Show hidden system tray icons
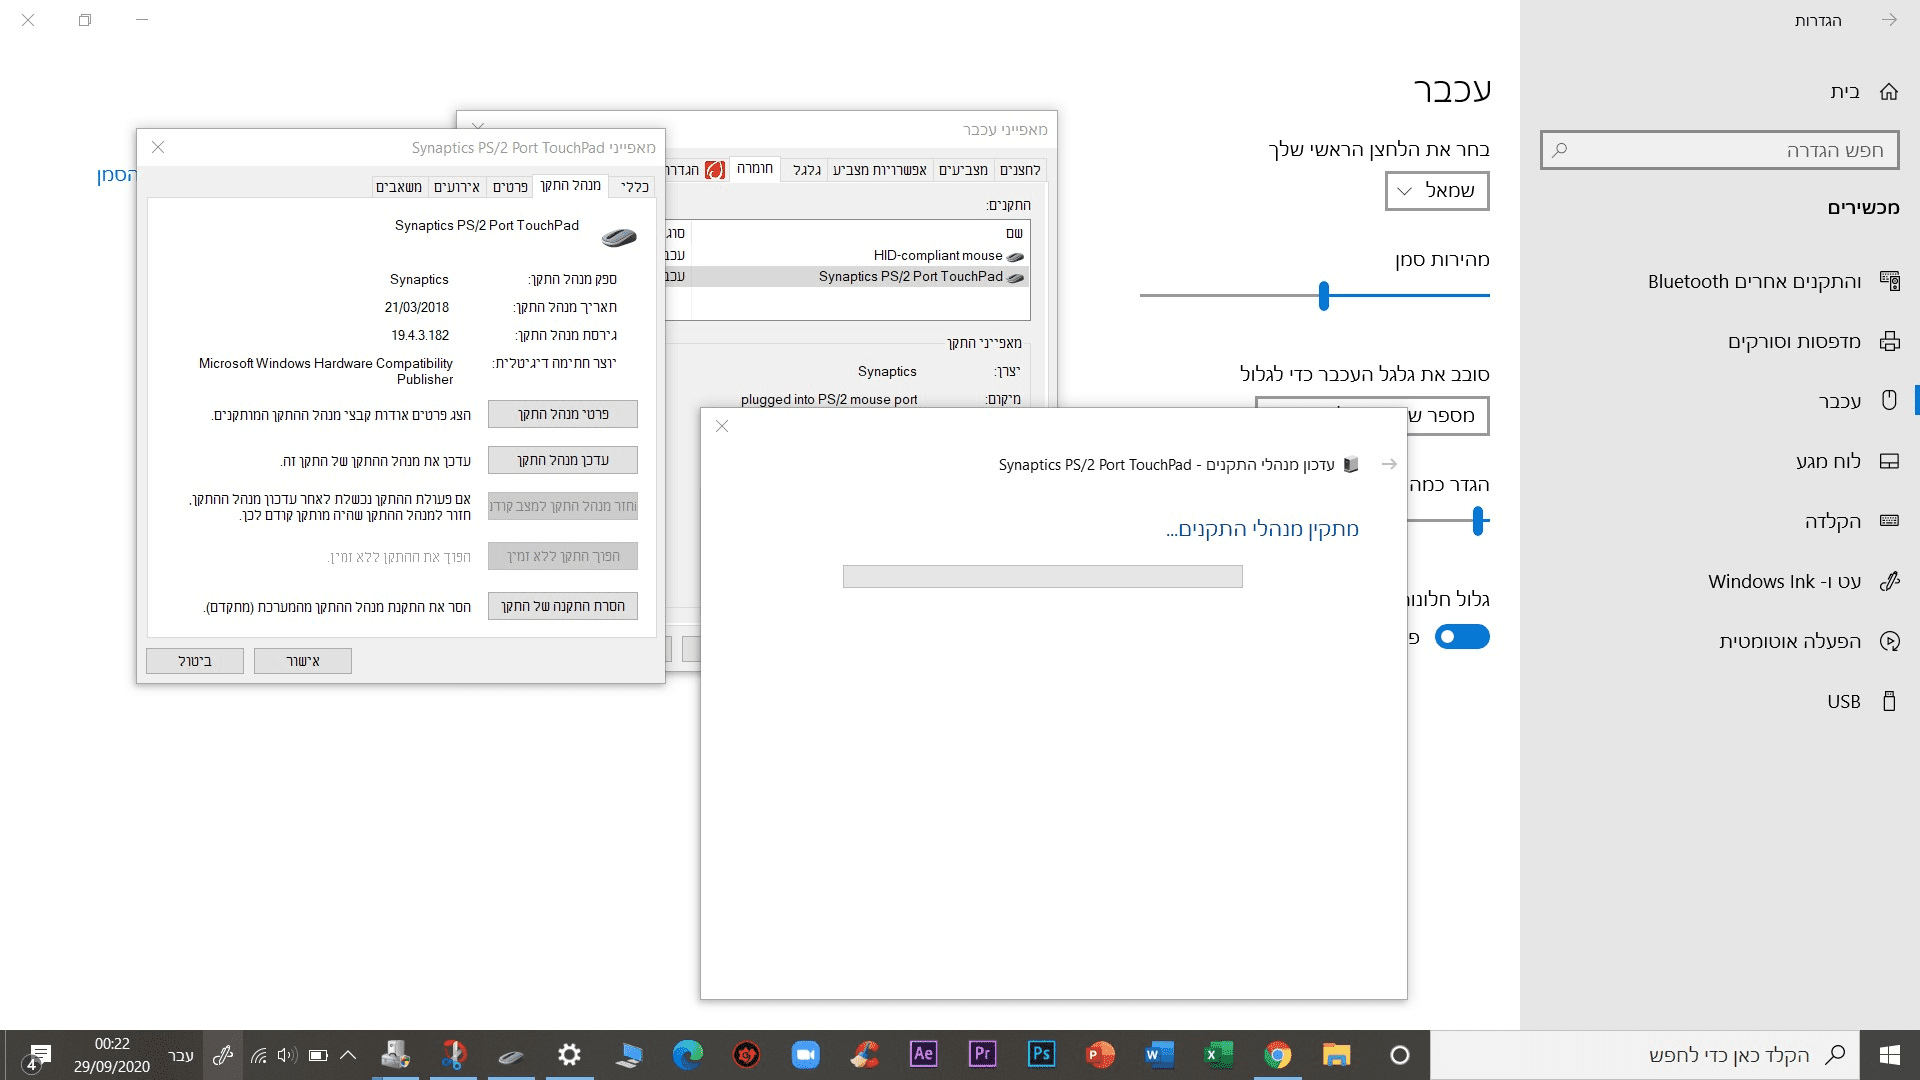 coord(348,1055)
